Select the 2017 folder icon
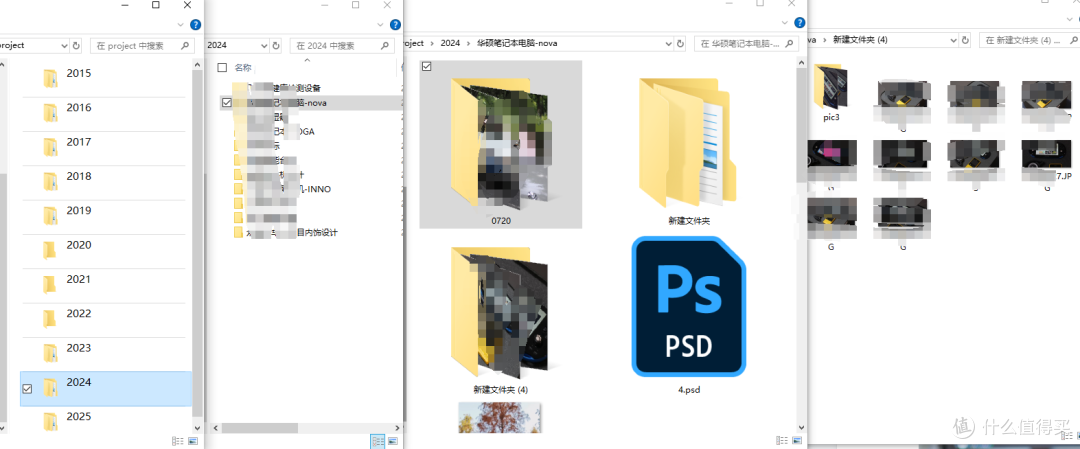 (x=50, y=147)
